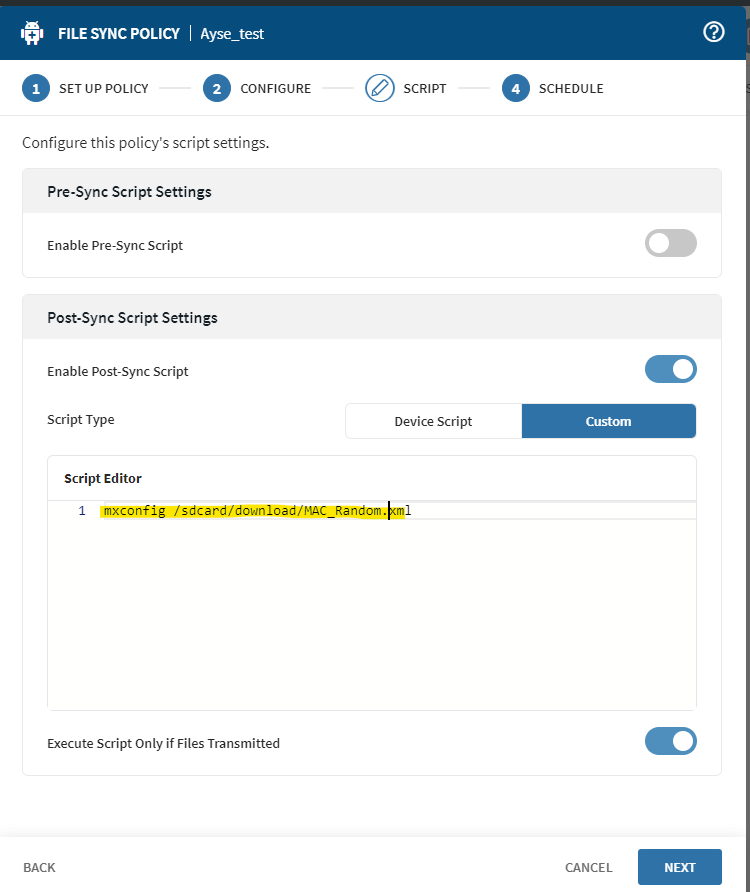Switch script type to Device Script
The image size is (750, 892).
433,421
